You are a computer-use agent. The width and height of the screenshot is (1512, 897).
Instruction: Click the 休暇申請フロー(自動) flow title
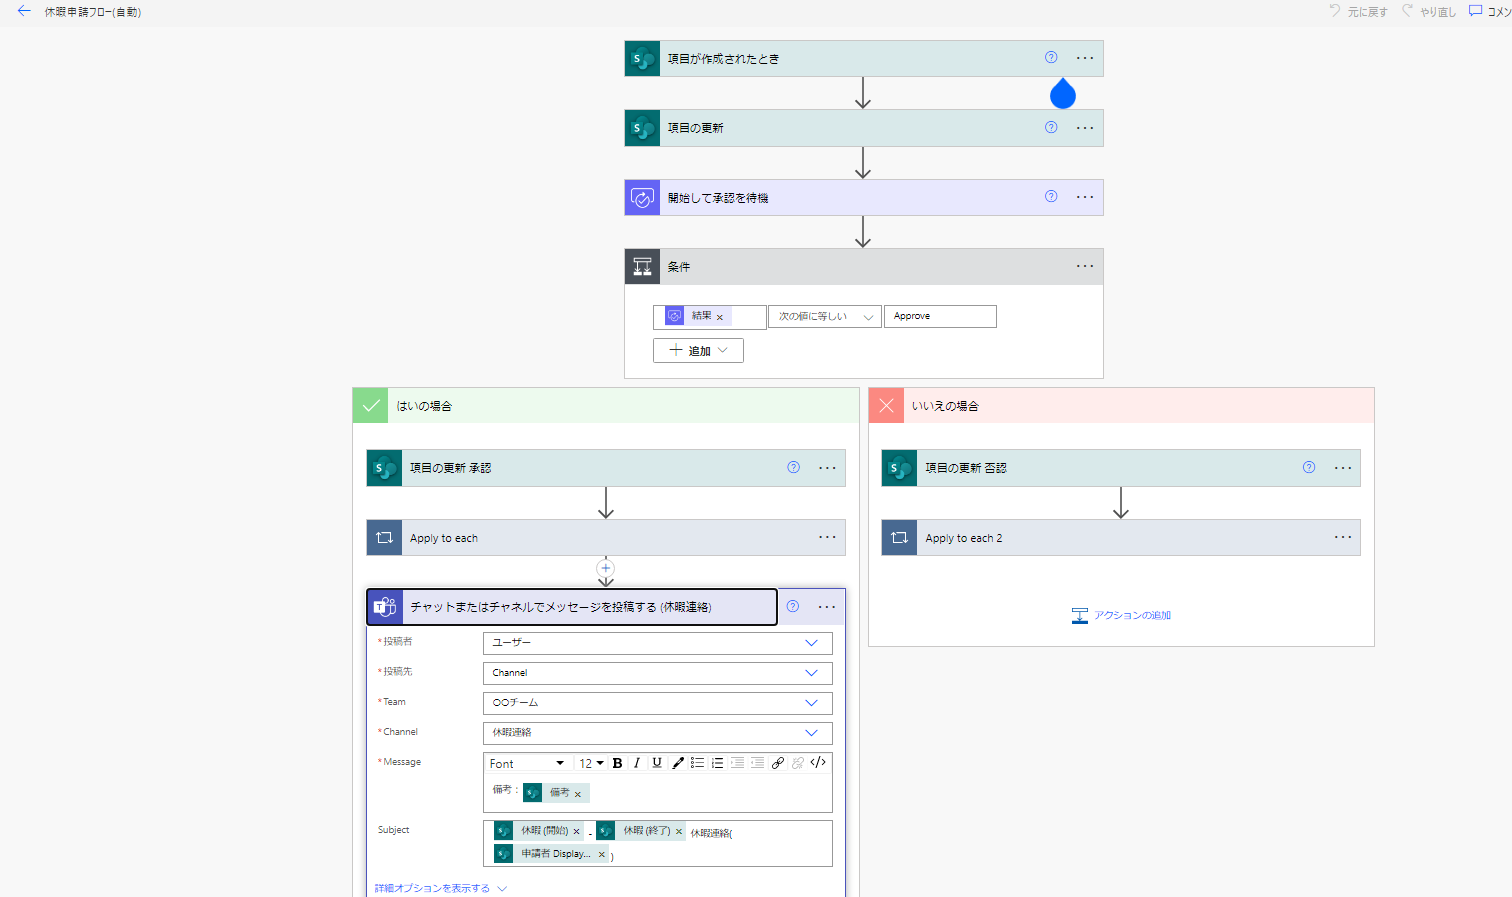[92, 12]
